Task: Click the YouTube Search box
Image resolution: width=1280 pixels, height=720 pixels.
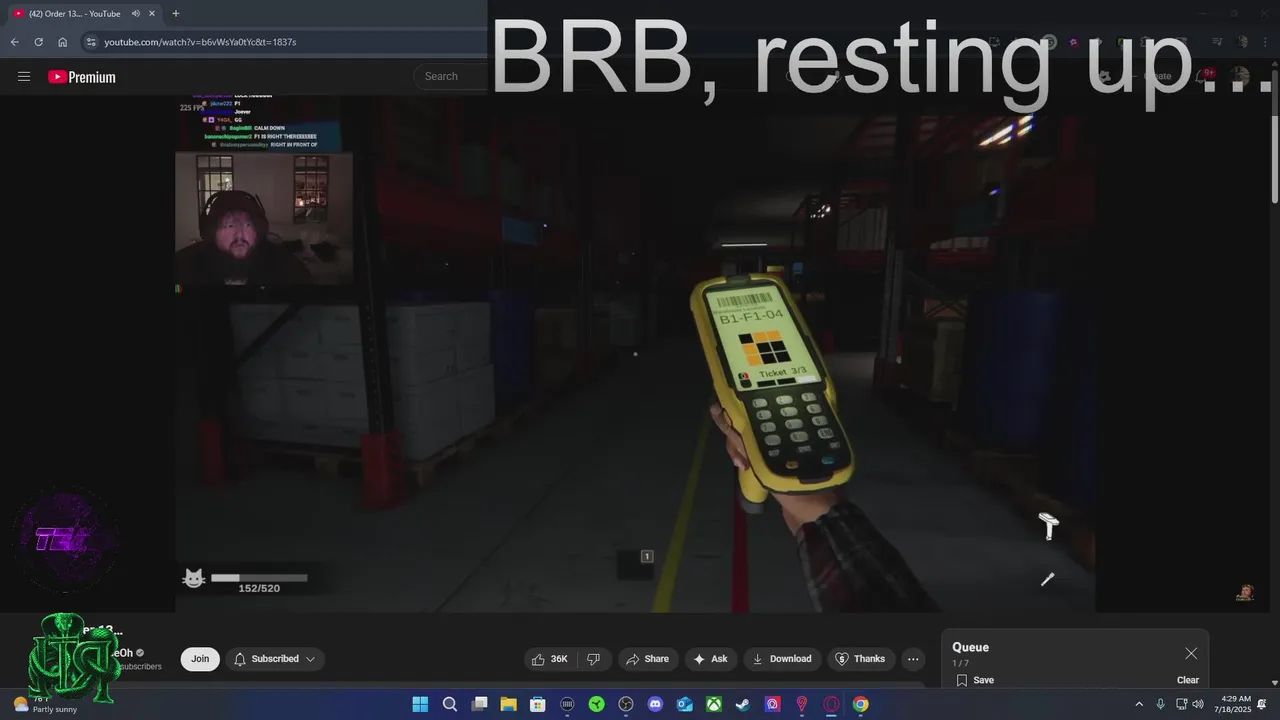Action: [x=452, y=76]
